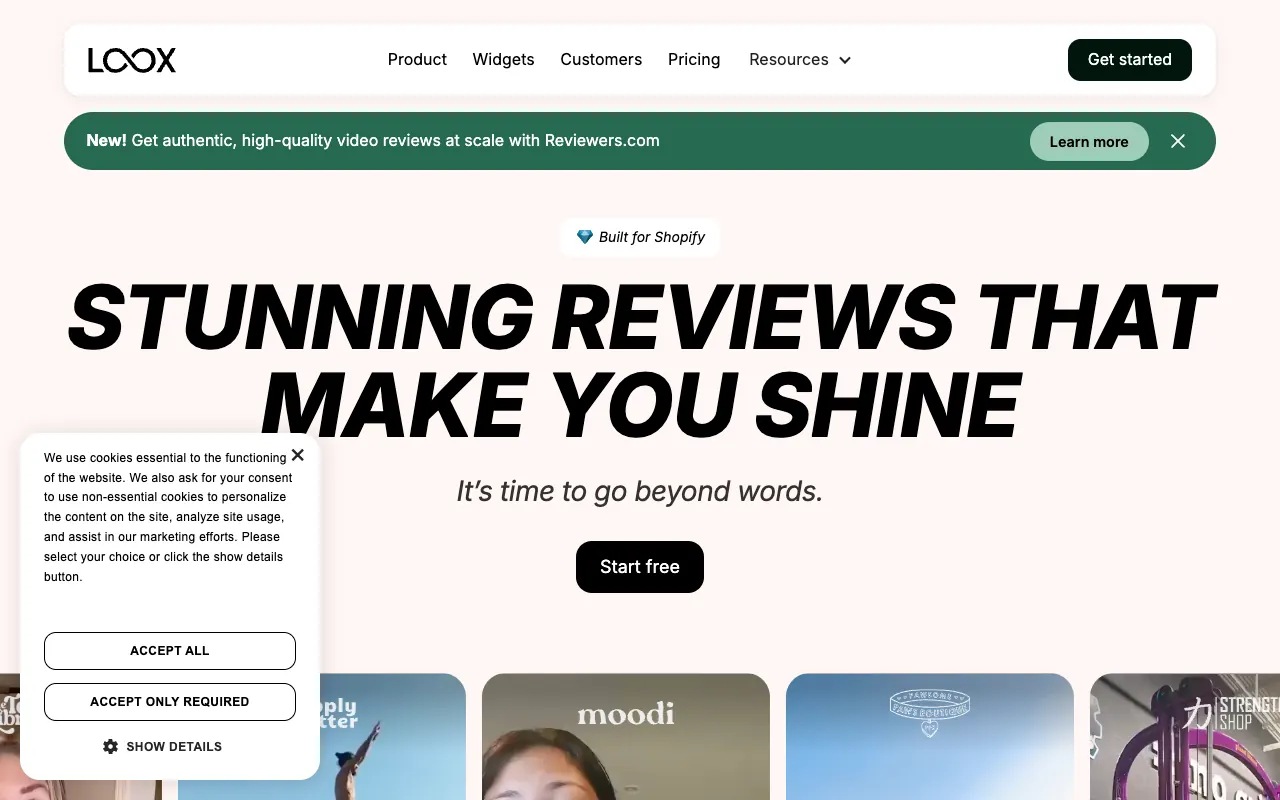Click the tagline "It's time to go beyond words."

click(x=640, y=491)
